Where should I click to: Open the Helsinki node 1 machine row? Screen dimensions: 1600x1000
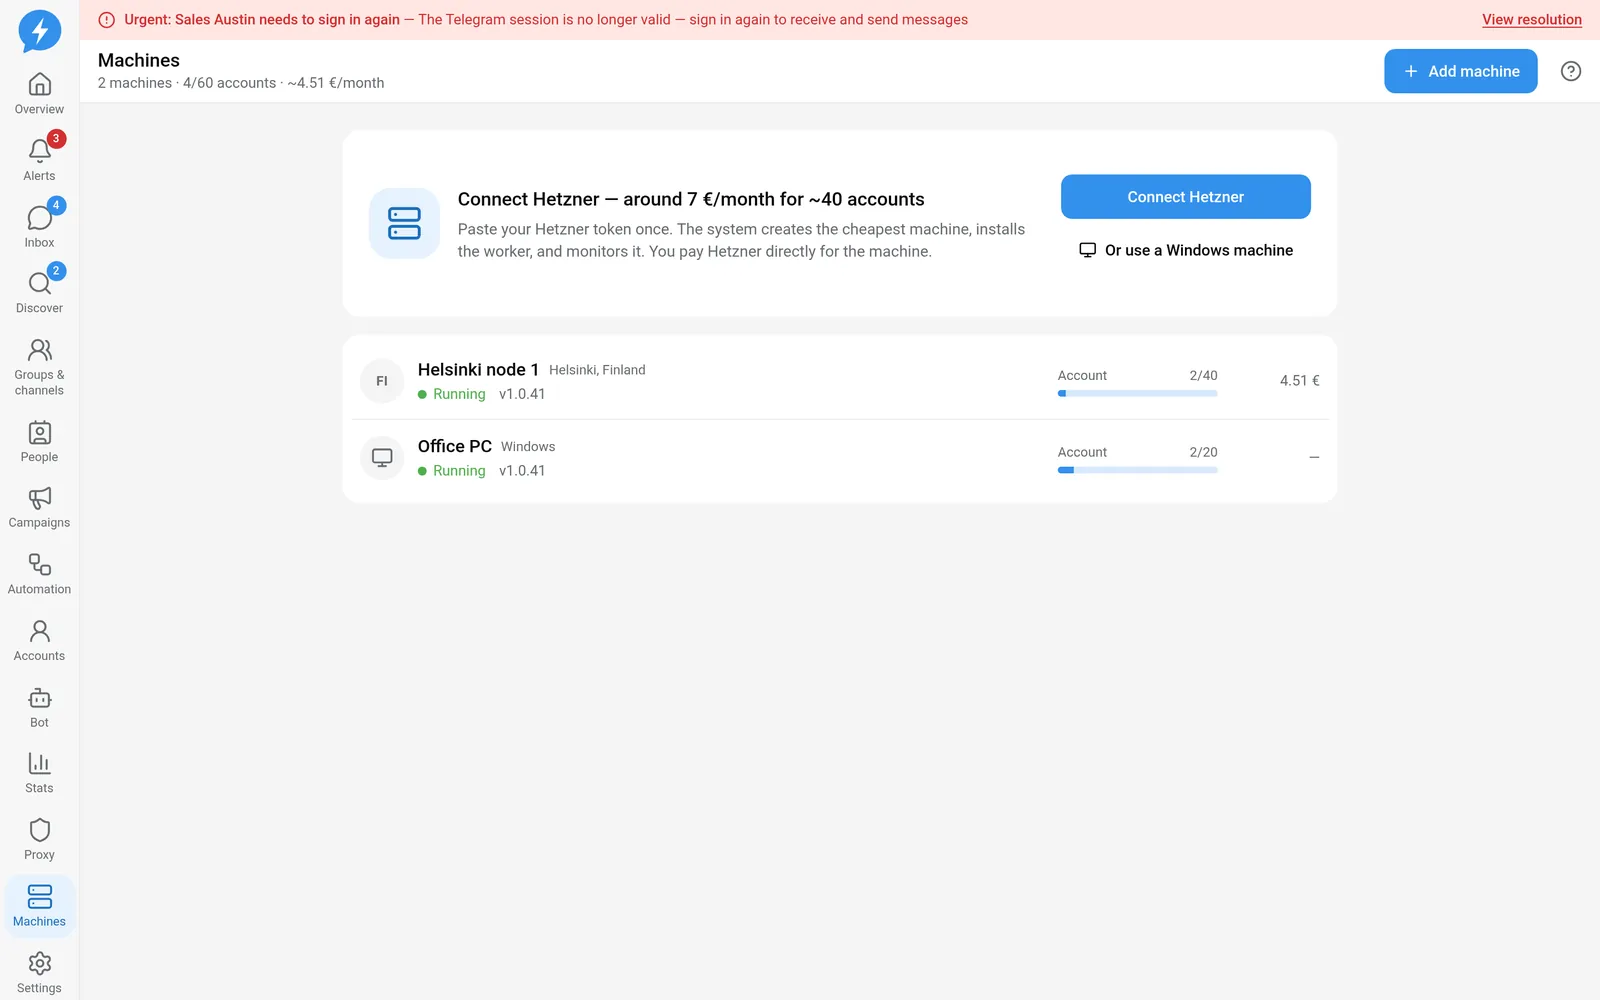pyautogui.click(x=840, y=381)
